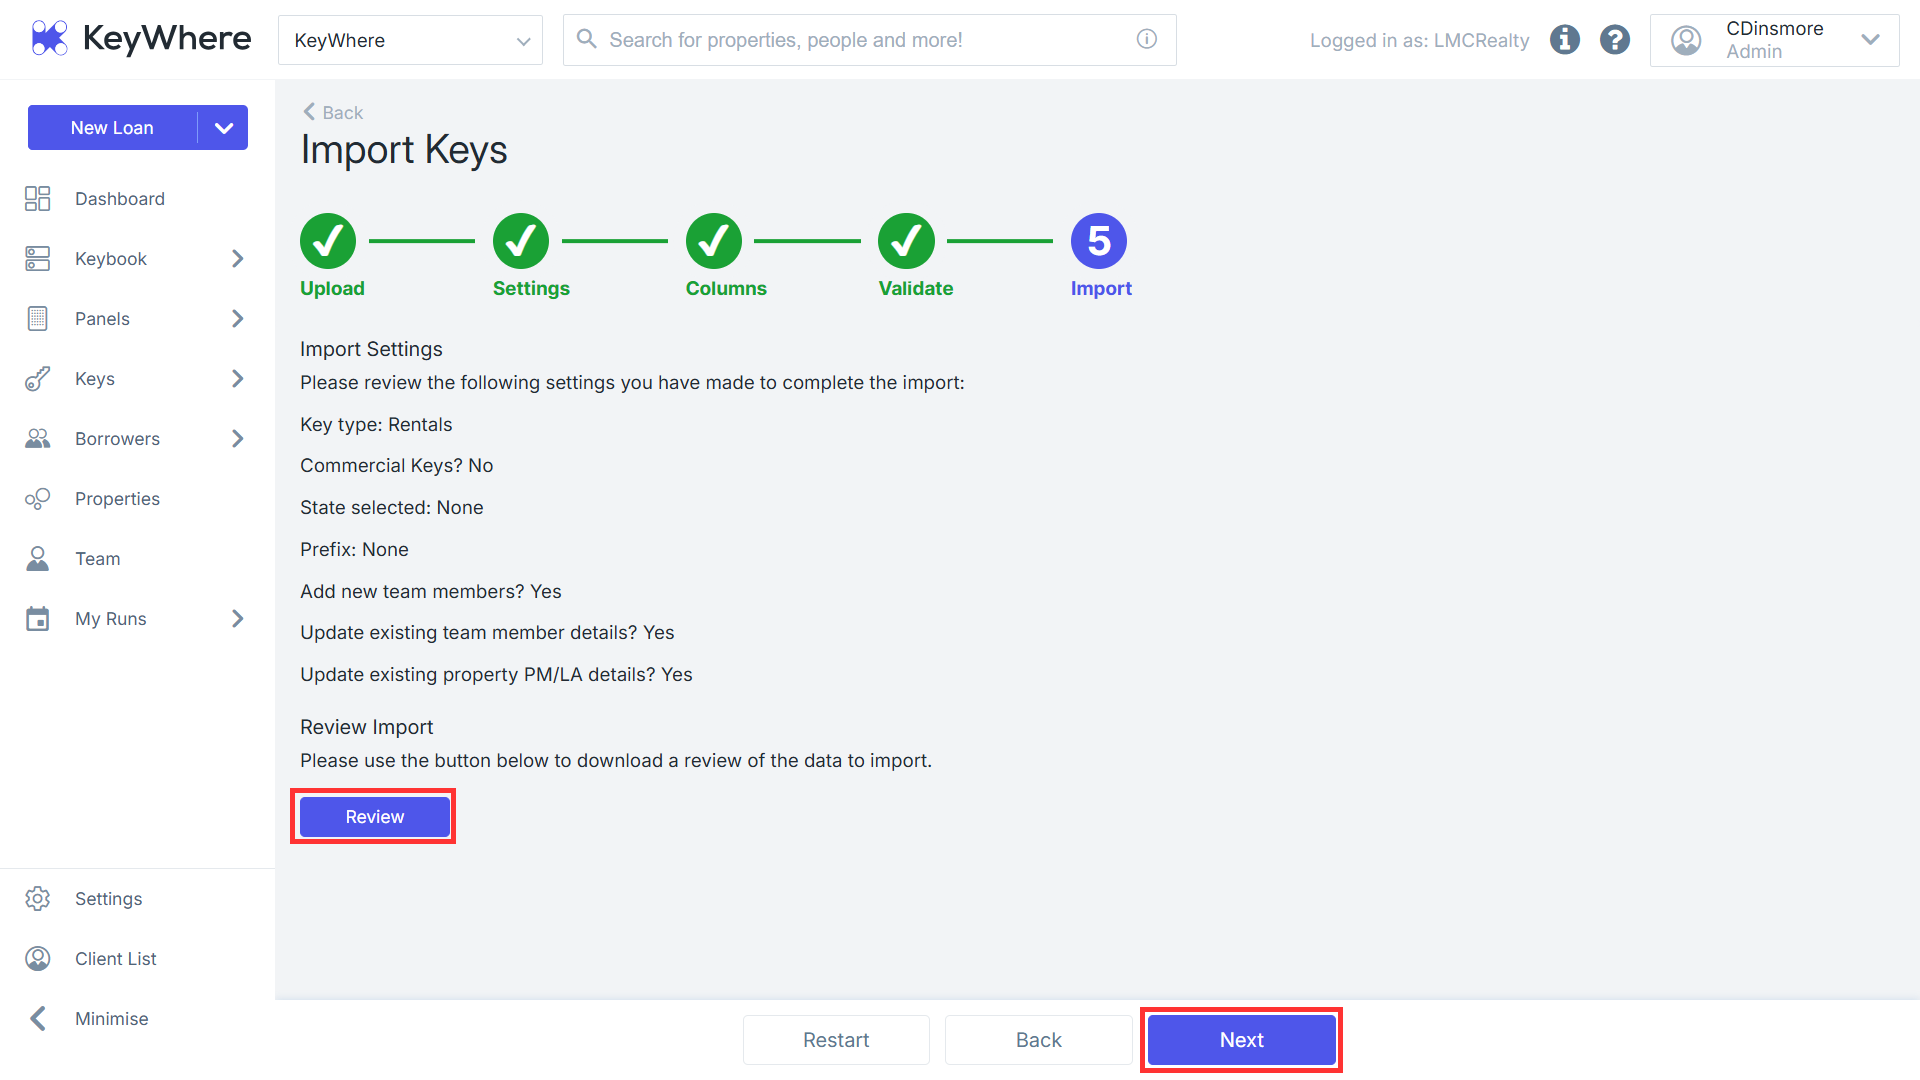Click the Keys key icon
1920x1080 pixels.
pos(37,379)
